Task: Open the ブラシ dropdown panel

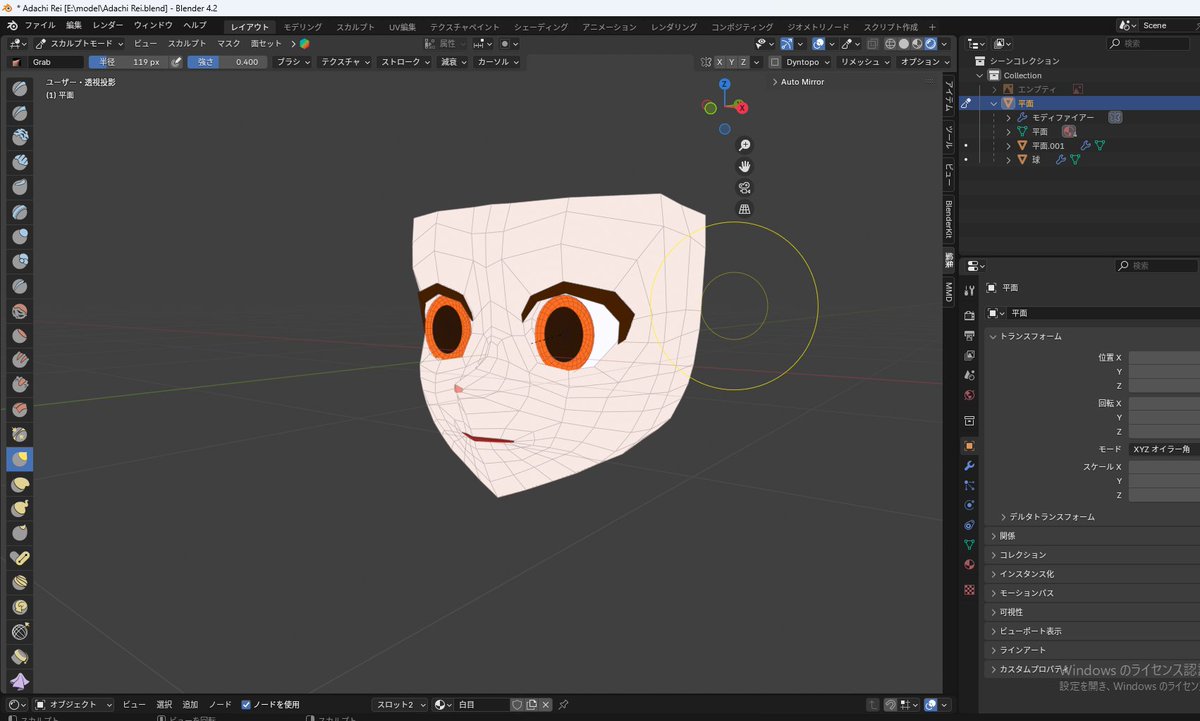Action: pyautogui.click(x=293, y=62)
